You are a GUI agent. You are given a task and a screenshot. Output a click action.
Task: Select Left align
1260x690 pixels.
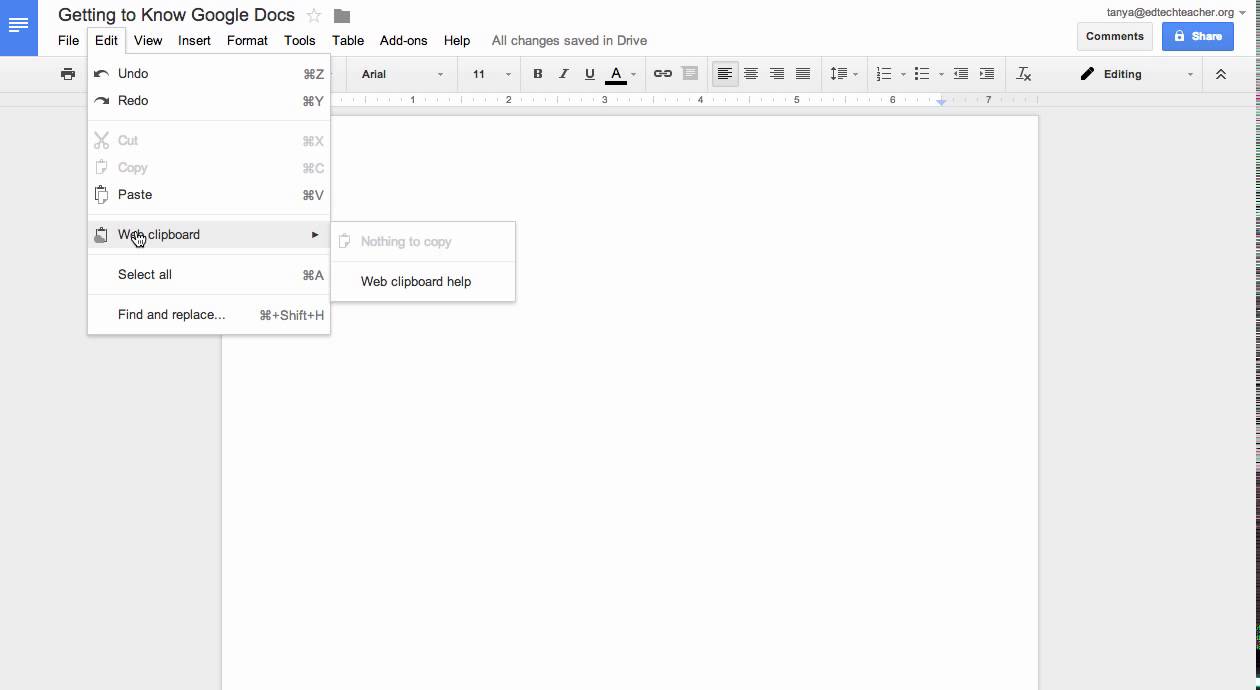click(725, 74)
